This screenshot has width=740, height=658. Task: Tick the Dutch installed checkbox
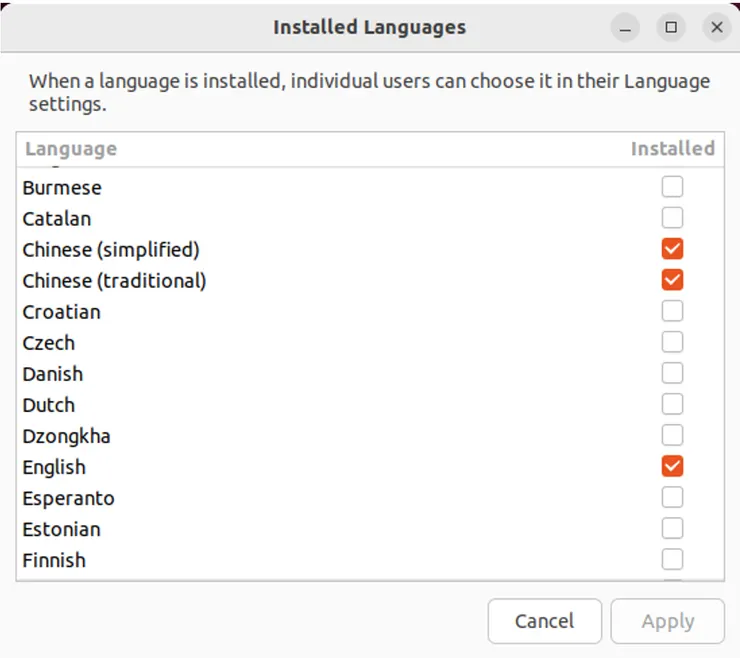click(672, 404)
